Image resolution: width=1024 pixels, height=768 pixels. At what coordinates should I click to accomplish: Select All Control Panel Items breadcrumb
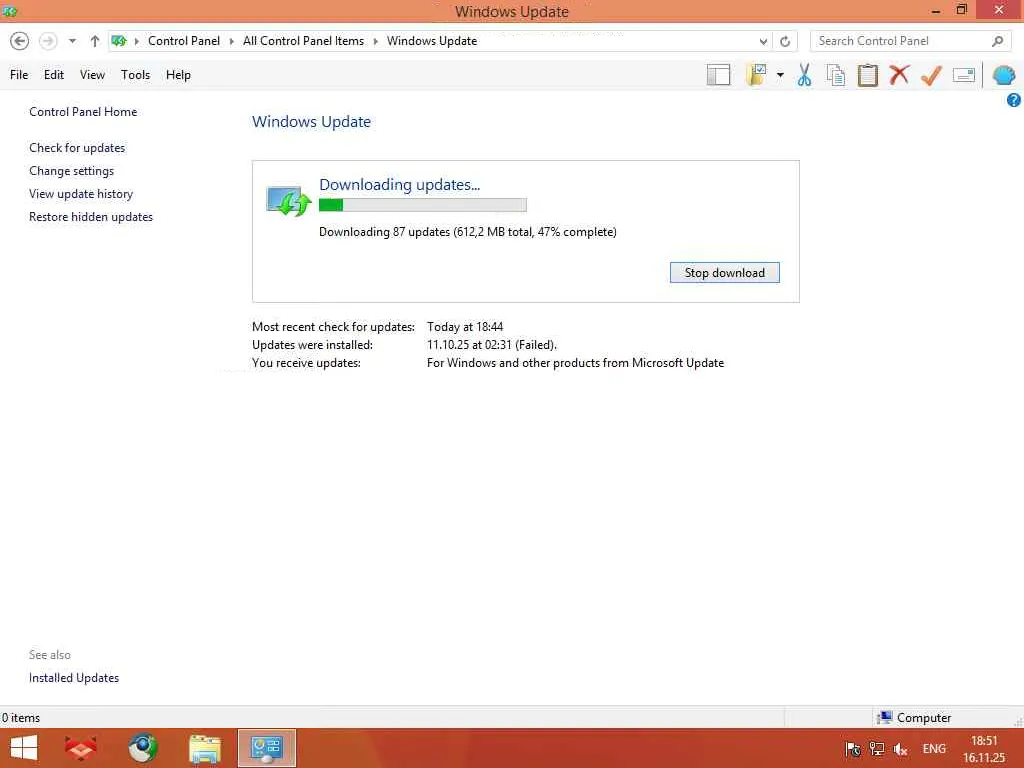point(304,40)
